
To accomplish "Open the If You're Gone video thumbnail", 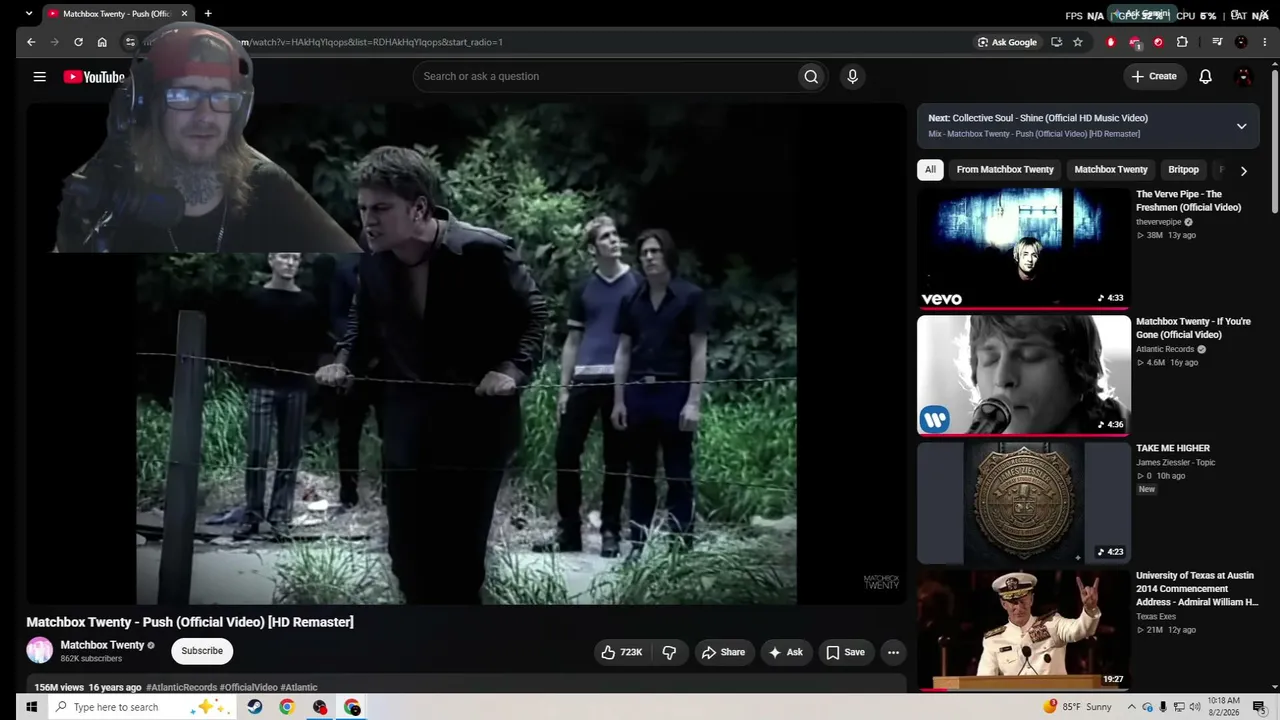I will coord(1024,375).
